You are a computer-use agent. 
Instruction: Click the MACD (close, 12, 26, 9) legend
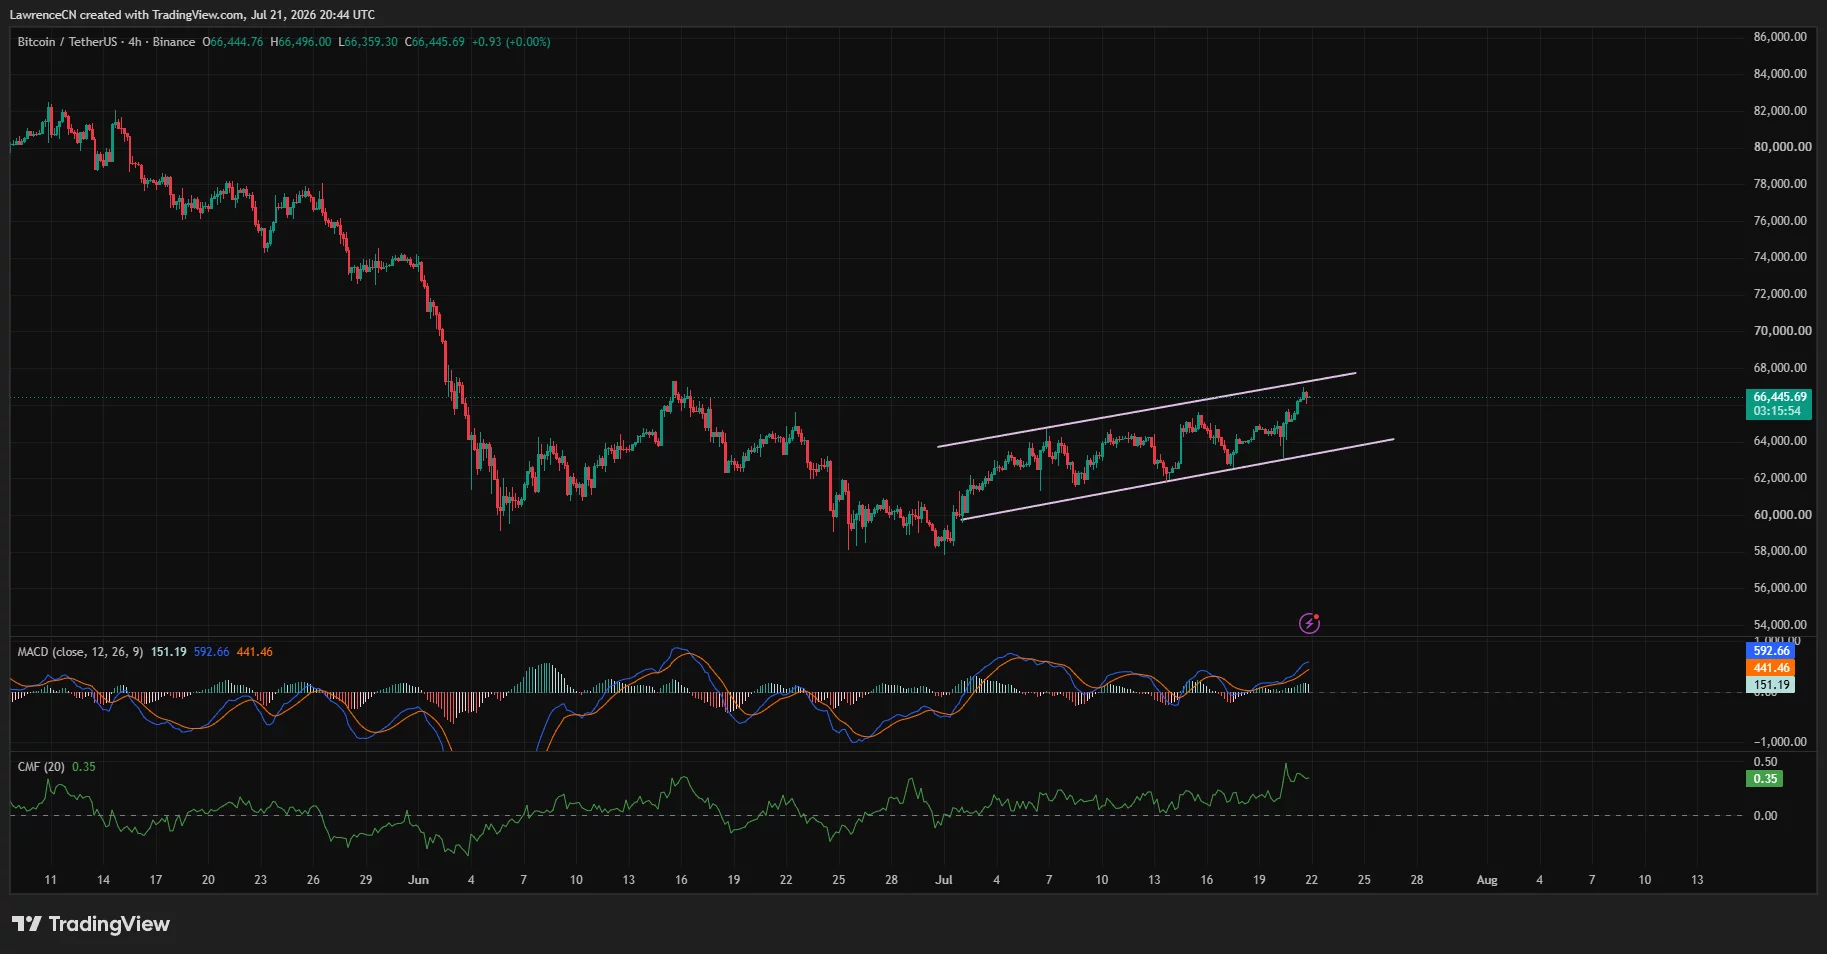click(81, 652)
